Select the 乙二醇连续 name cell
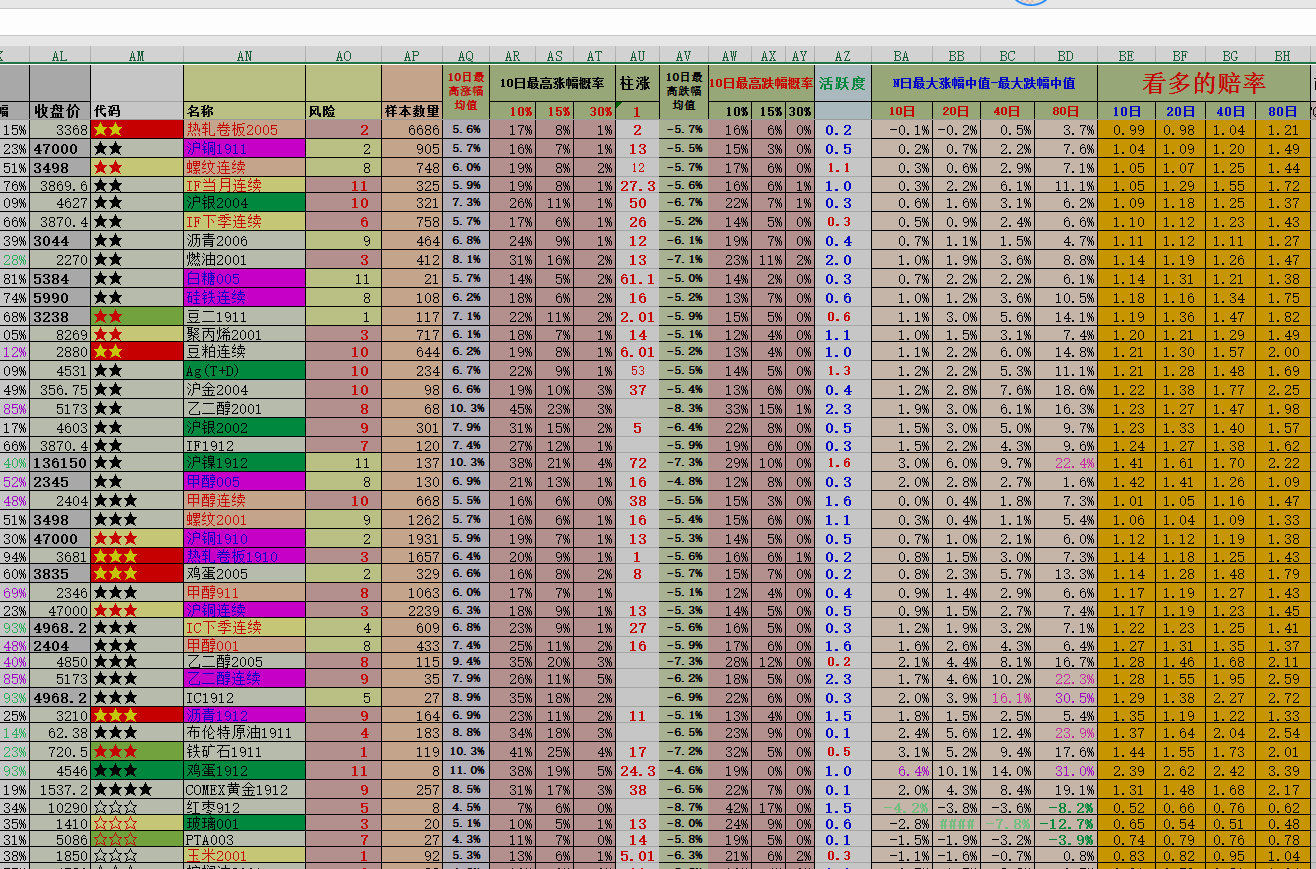 click(x=244, y=679)
